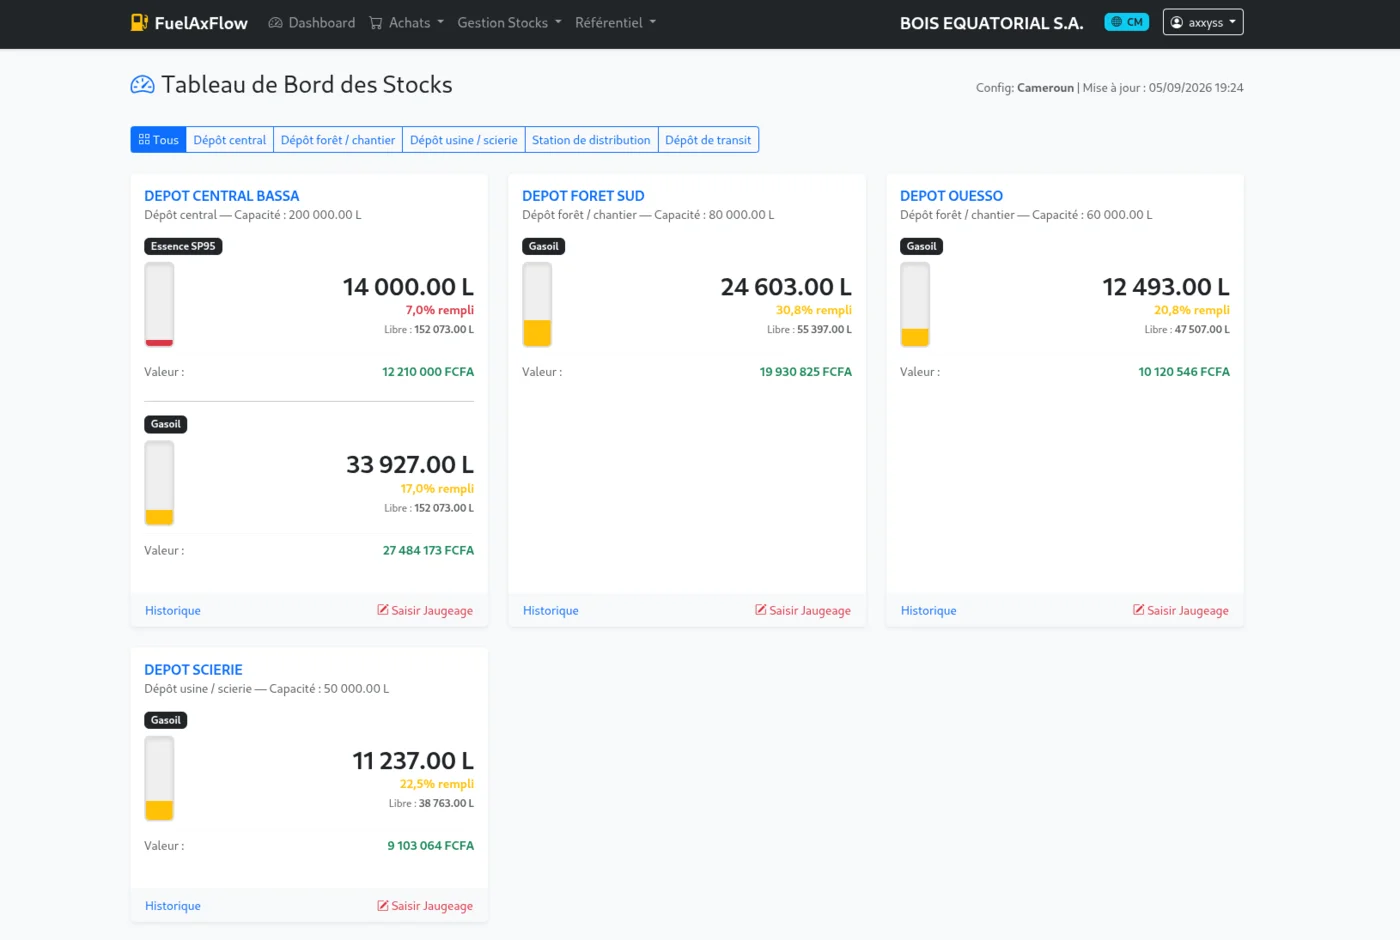Filter by Station de distribution
The height and width of the screenshot is (940, 1400).
(x=591, y=140)
